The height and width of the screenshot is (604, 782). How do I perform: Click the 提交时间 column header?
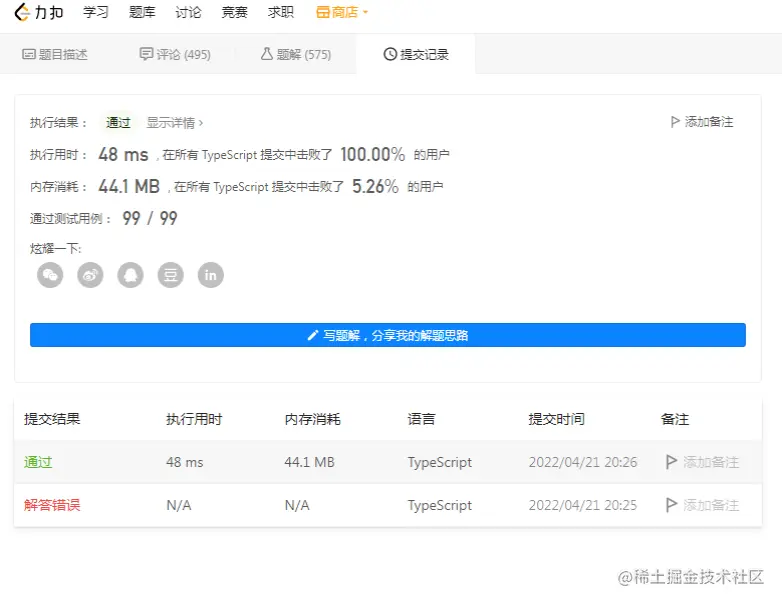point(557,419)
